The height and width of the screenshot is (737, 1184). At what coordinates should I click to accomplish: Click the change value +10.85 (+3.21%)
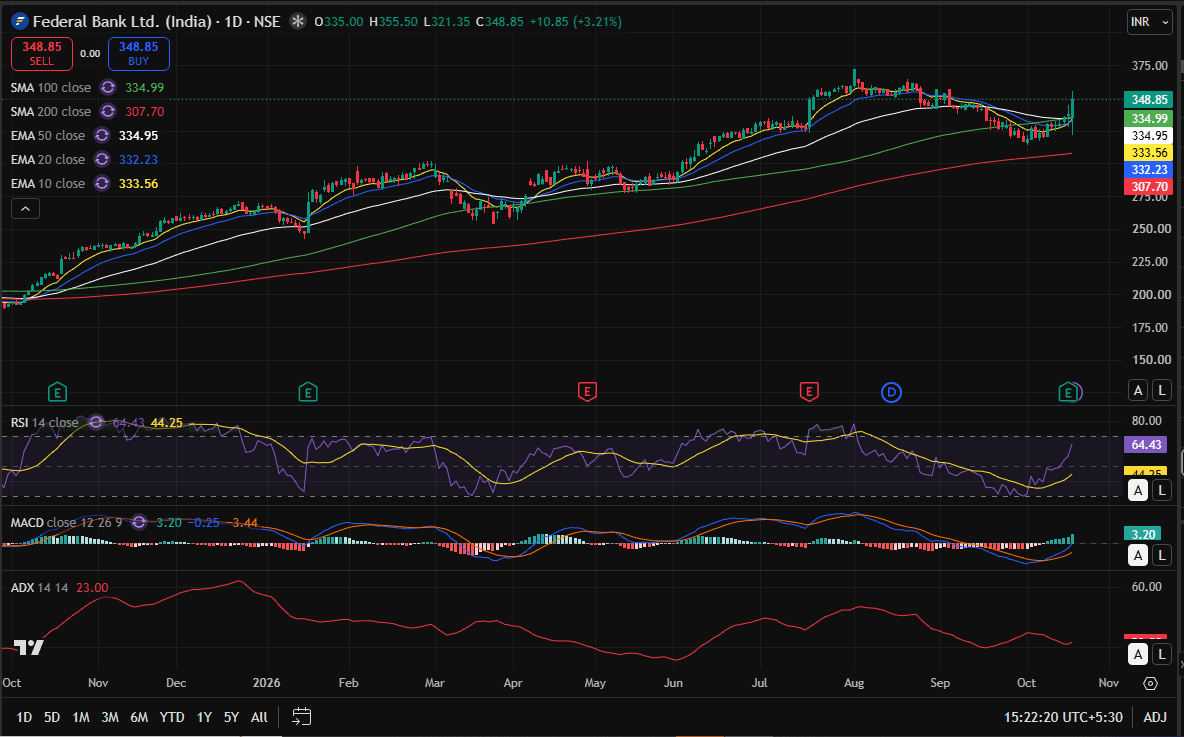click(575, 22)
